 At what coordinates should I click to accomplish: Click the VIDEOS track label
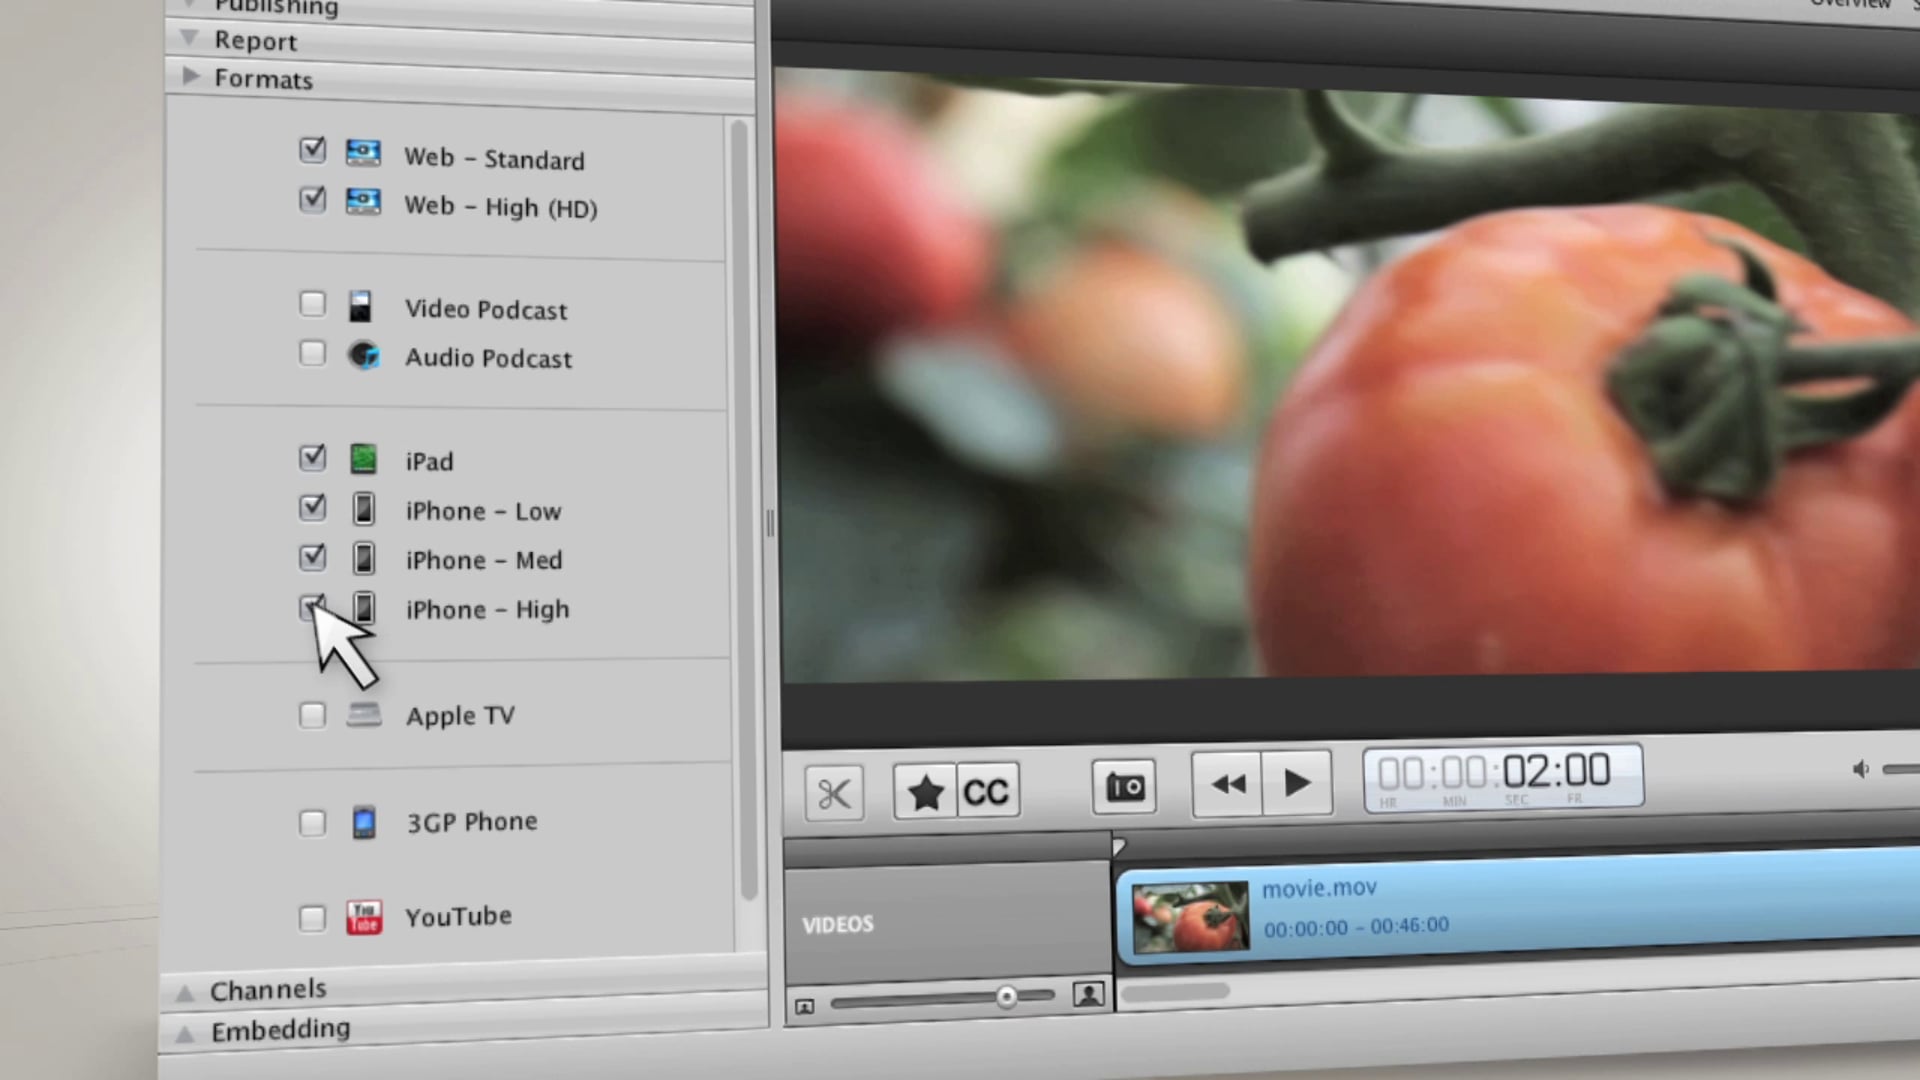pyautogui.click(x=838, y=924)
